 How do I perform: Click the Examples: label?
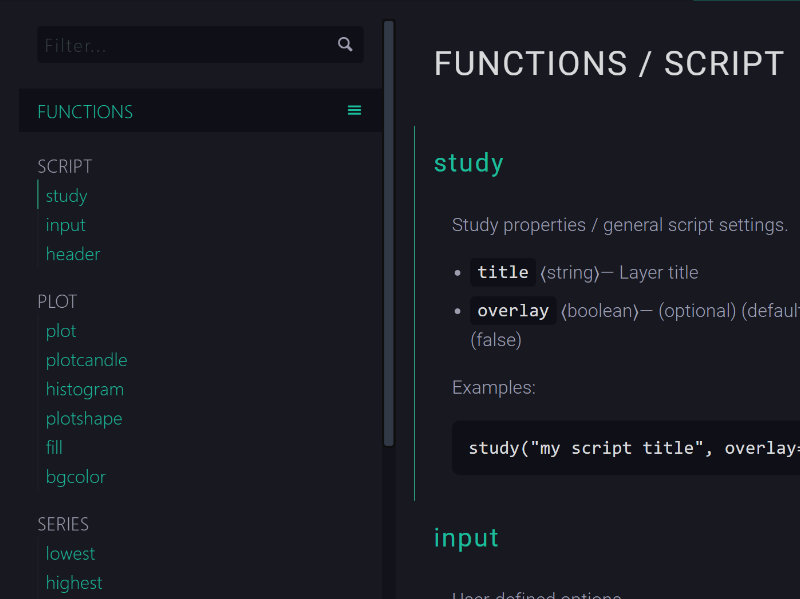point(493,388)
